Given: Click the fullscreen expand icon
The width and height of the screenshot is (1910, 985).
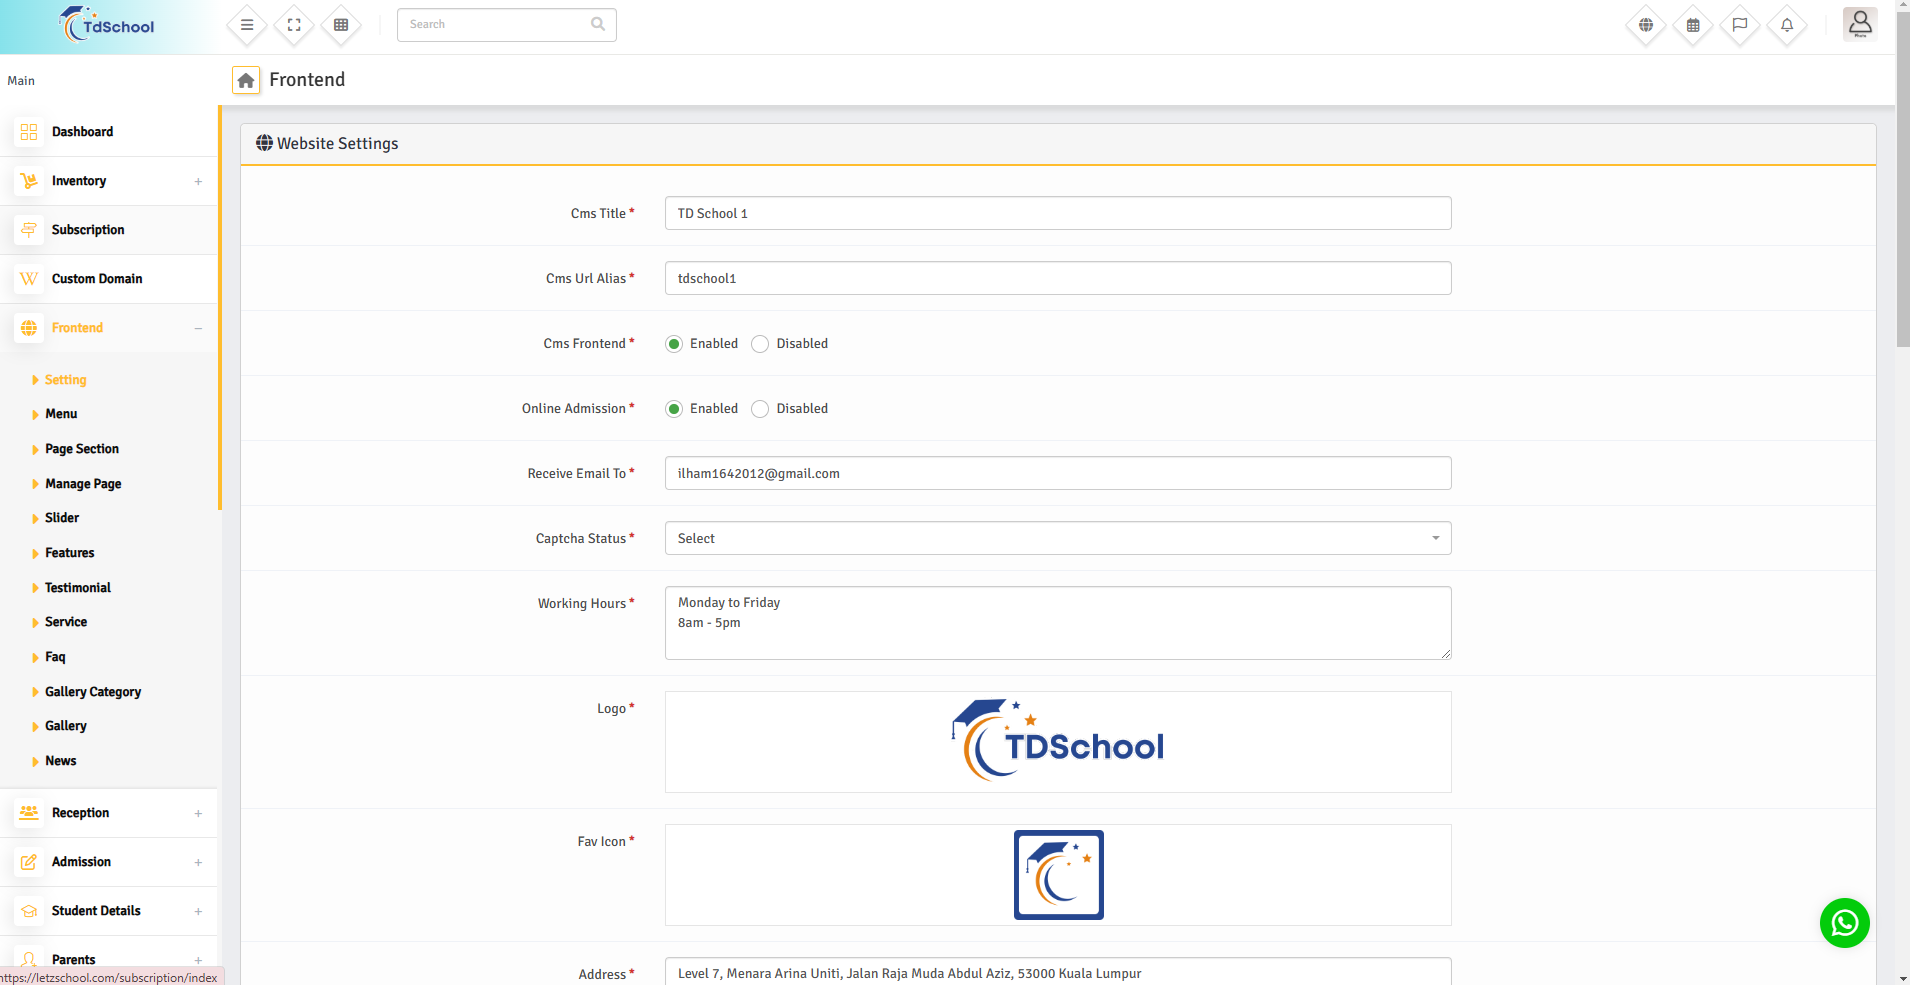Looking at the screenshot, I should pos(294,25).
